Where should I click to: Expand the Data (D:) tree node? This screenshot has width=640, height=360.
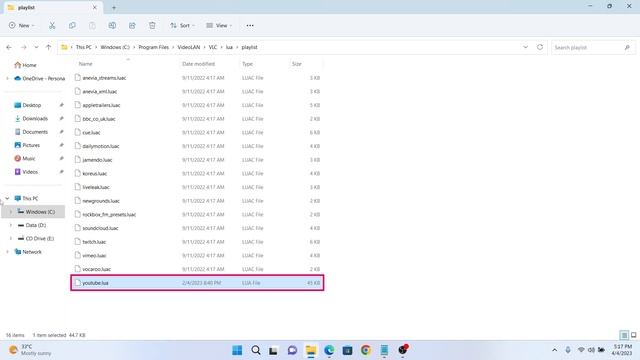pos(11,225)
